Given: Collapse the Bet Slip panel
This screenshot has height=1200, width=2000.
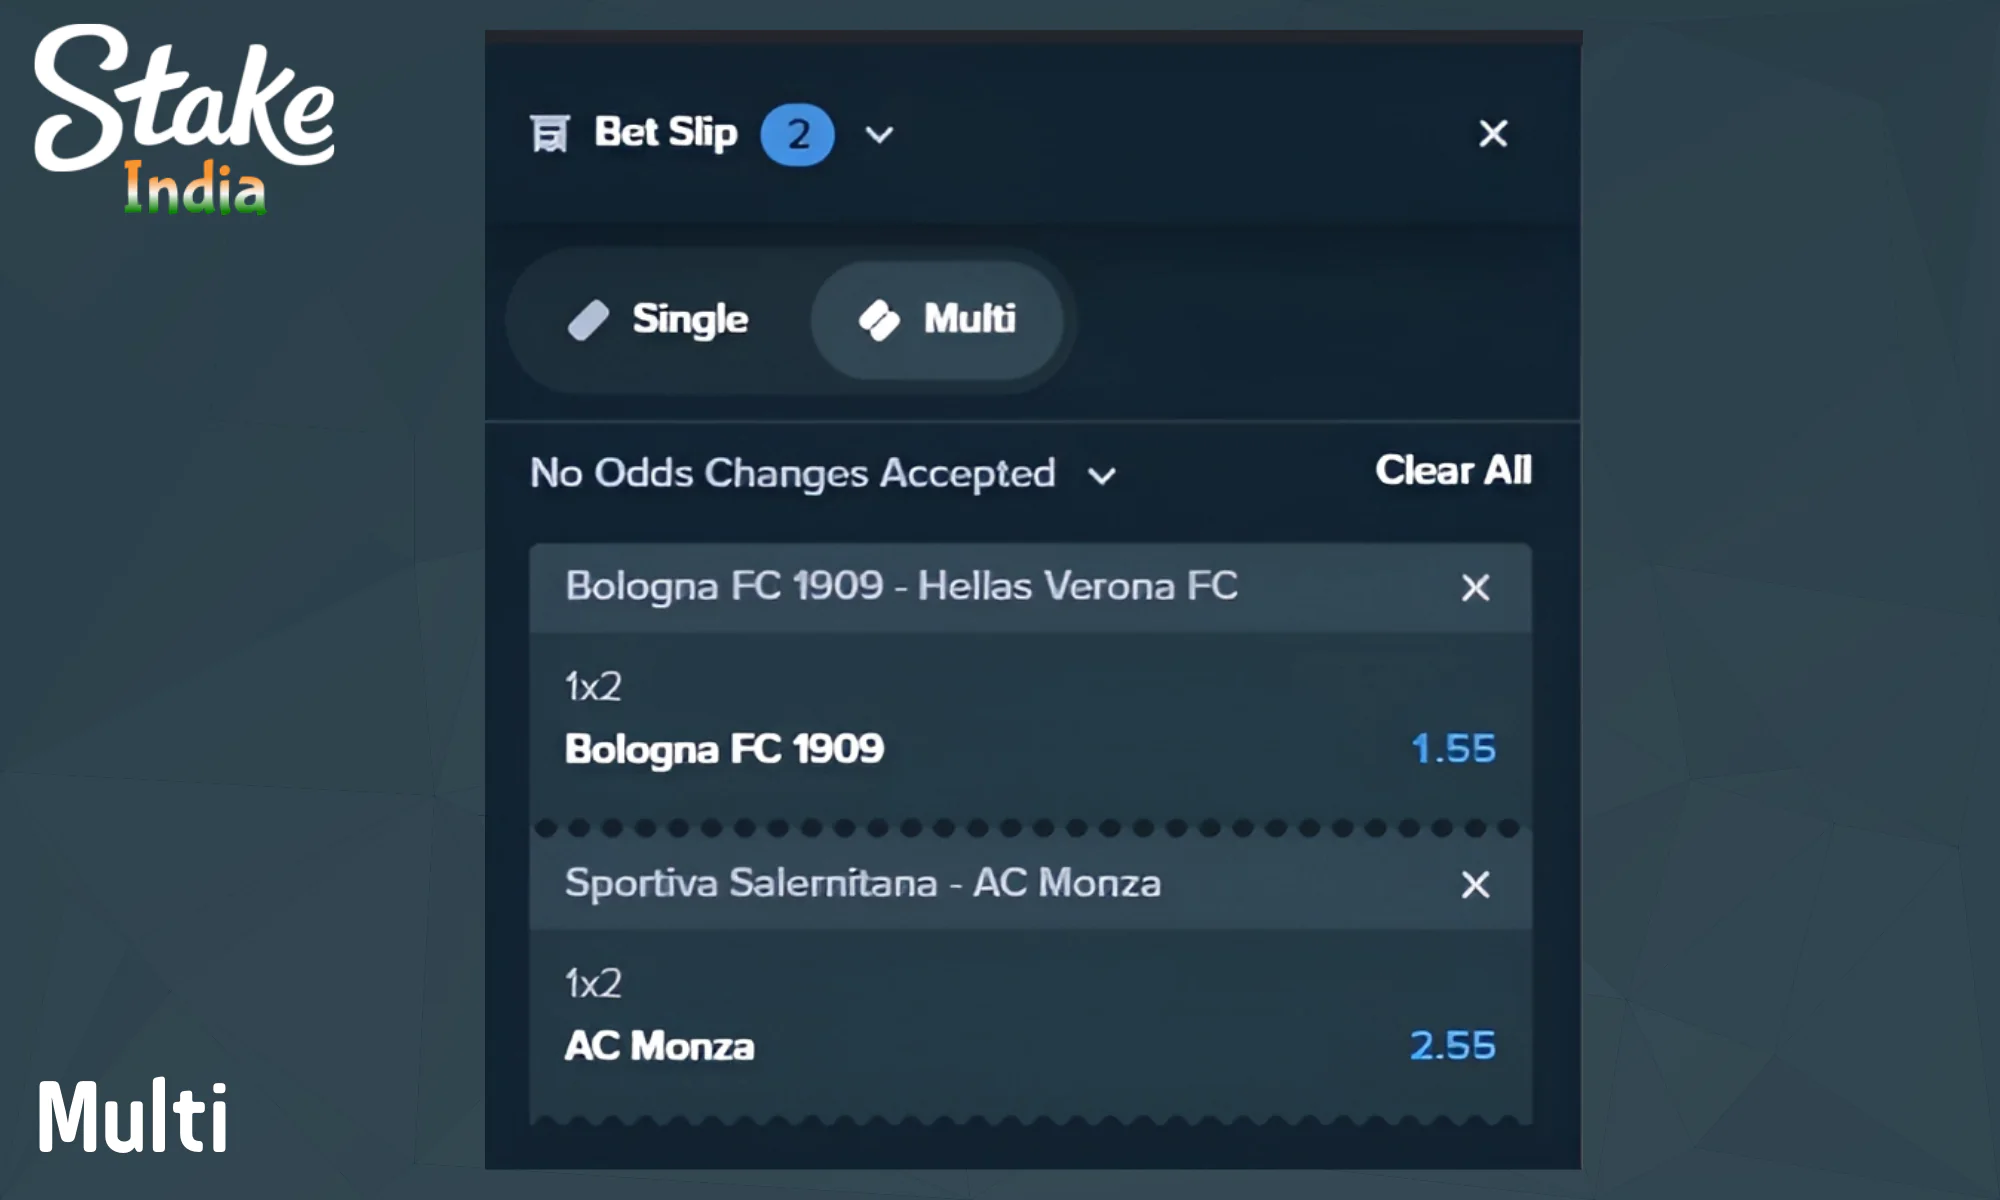Looking at the screenshot, I should pyautogui.click(x=877, y=134).
